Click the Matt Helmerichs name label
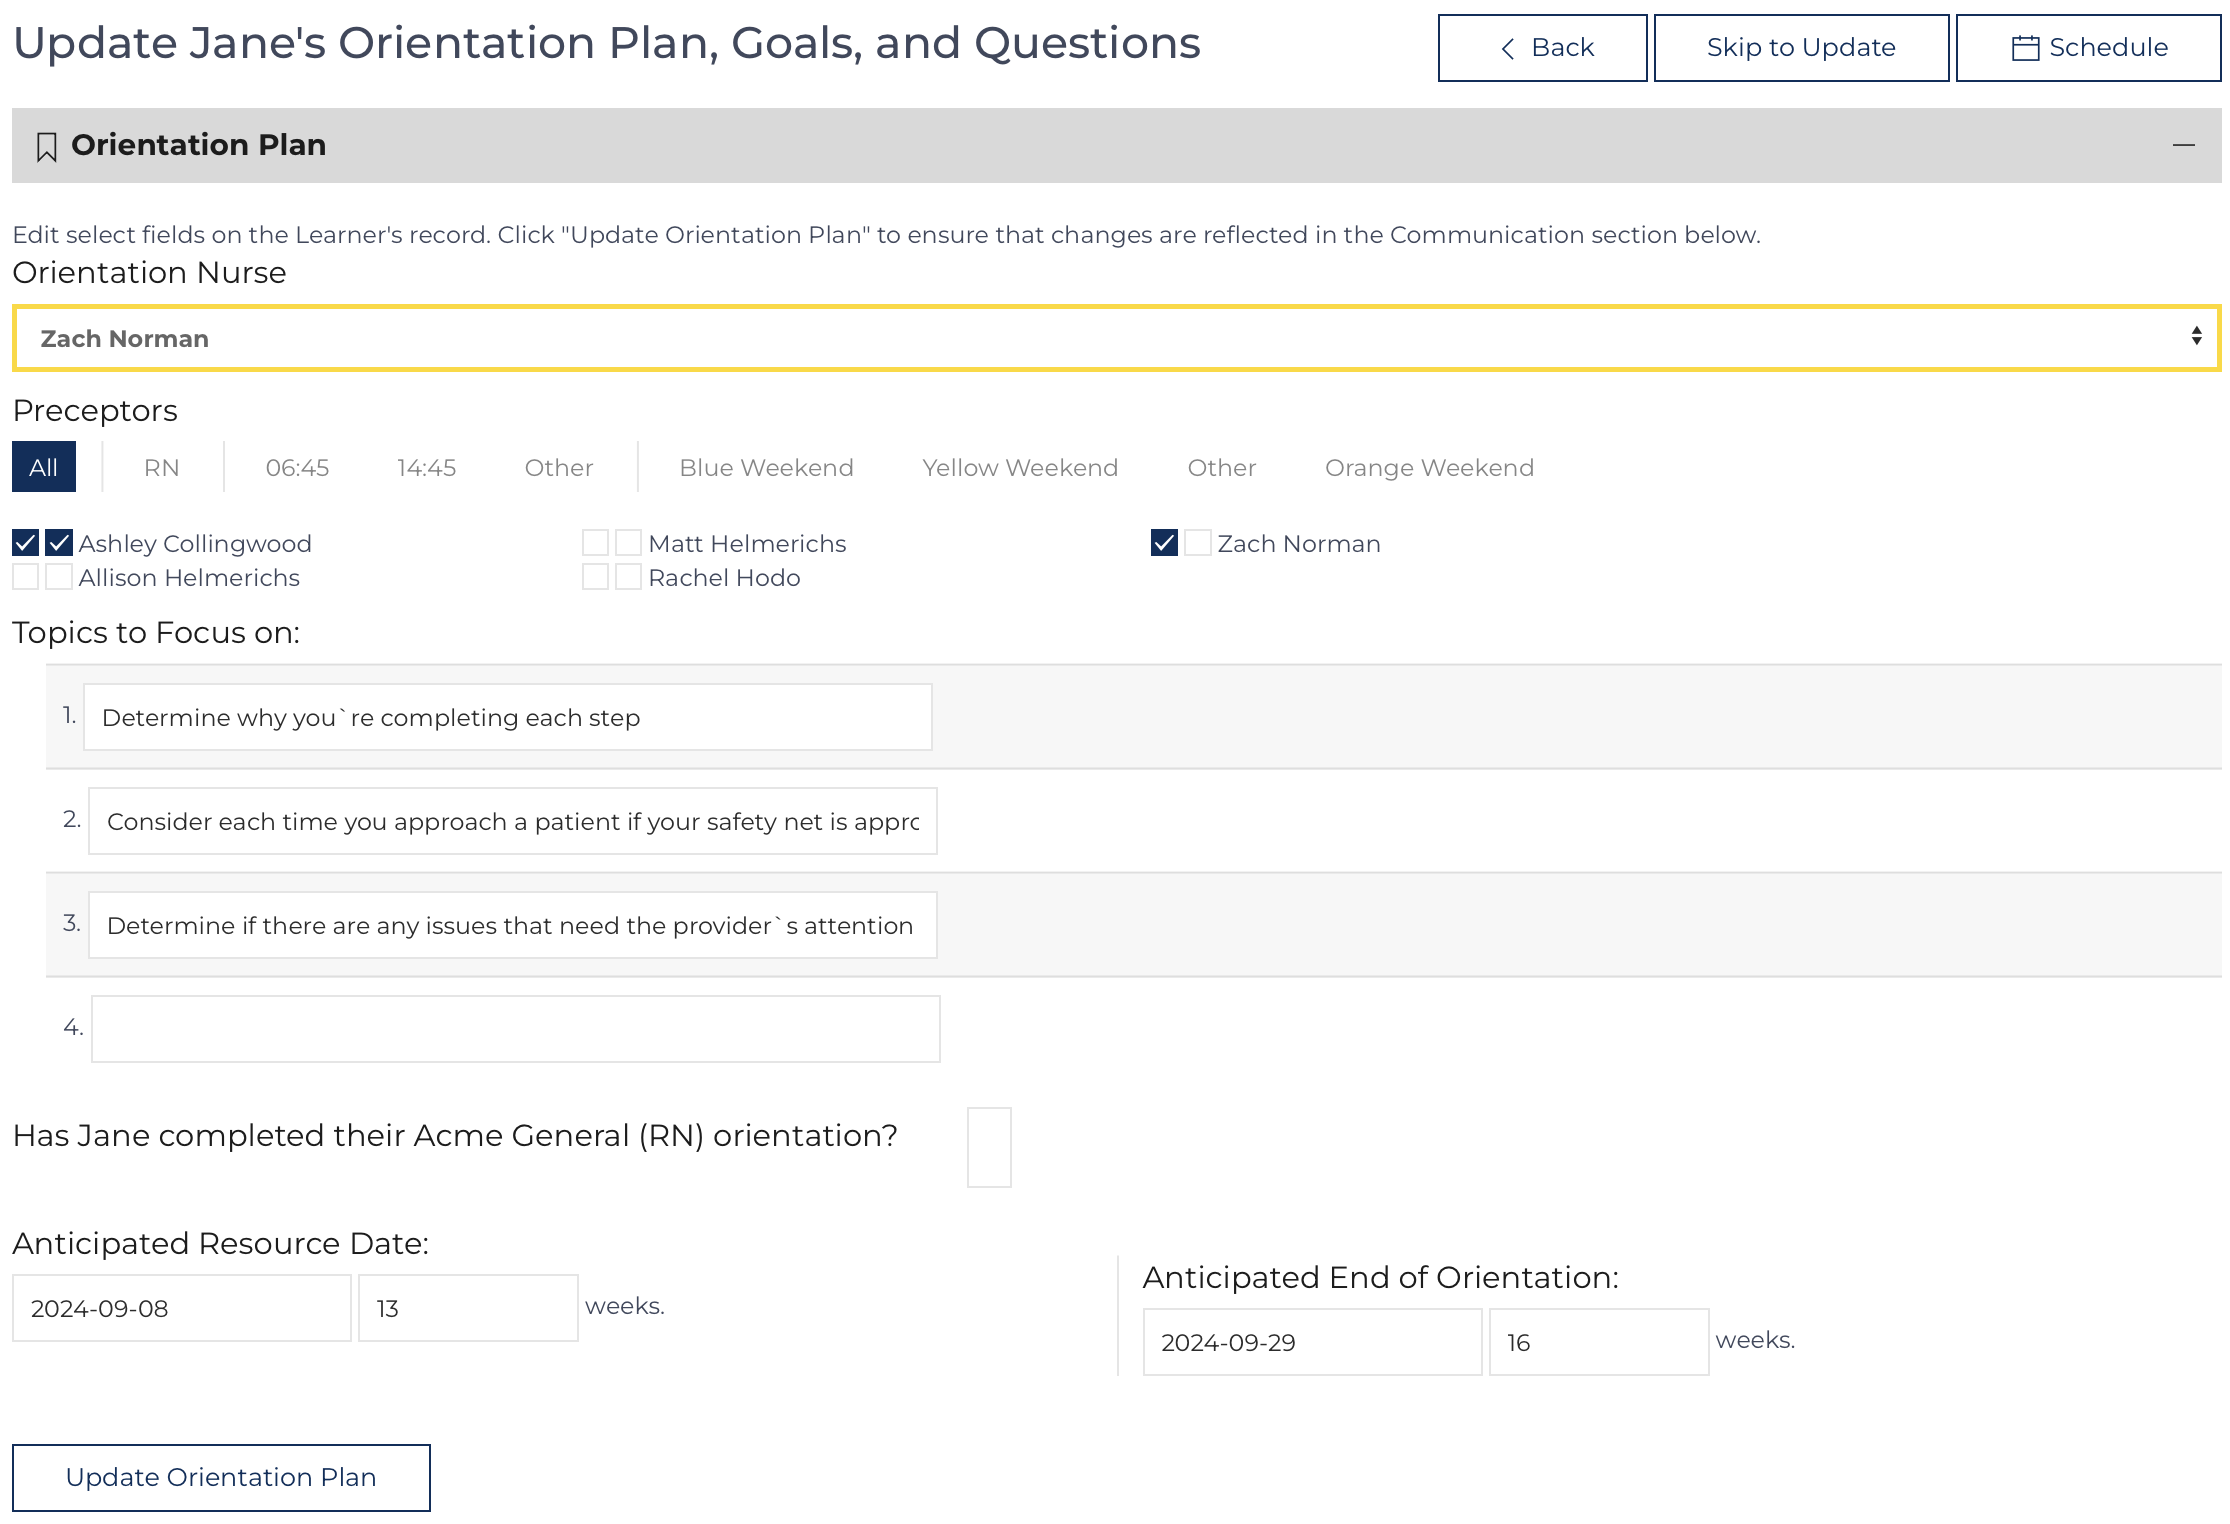 [x=748, y=544]
